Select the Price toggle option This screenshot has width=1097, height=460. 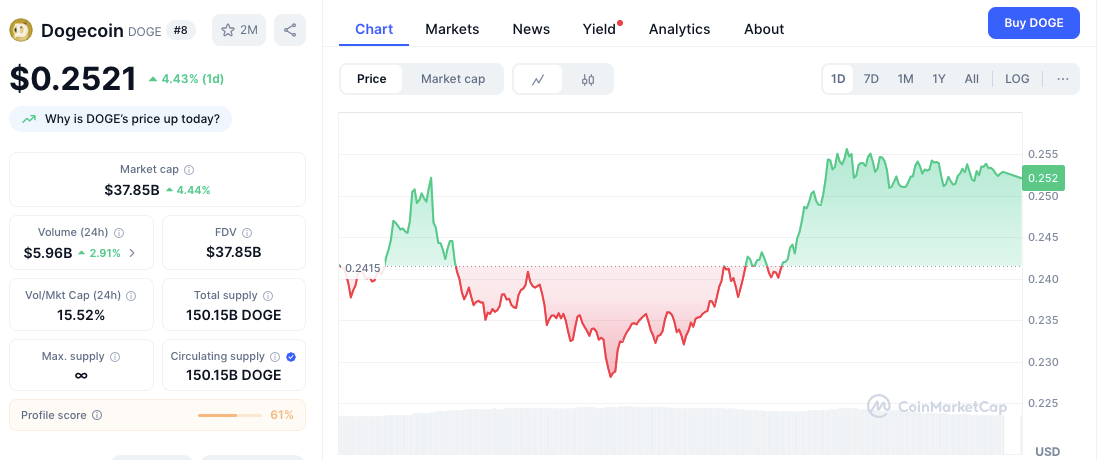(x=371, y=79)
